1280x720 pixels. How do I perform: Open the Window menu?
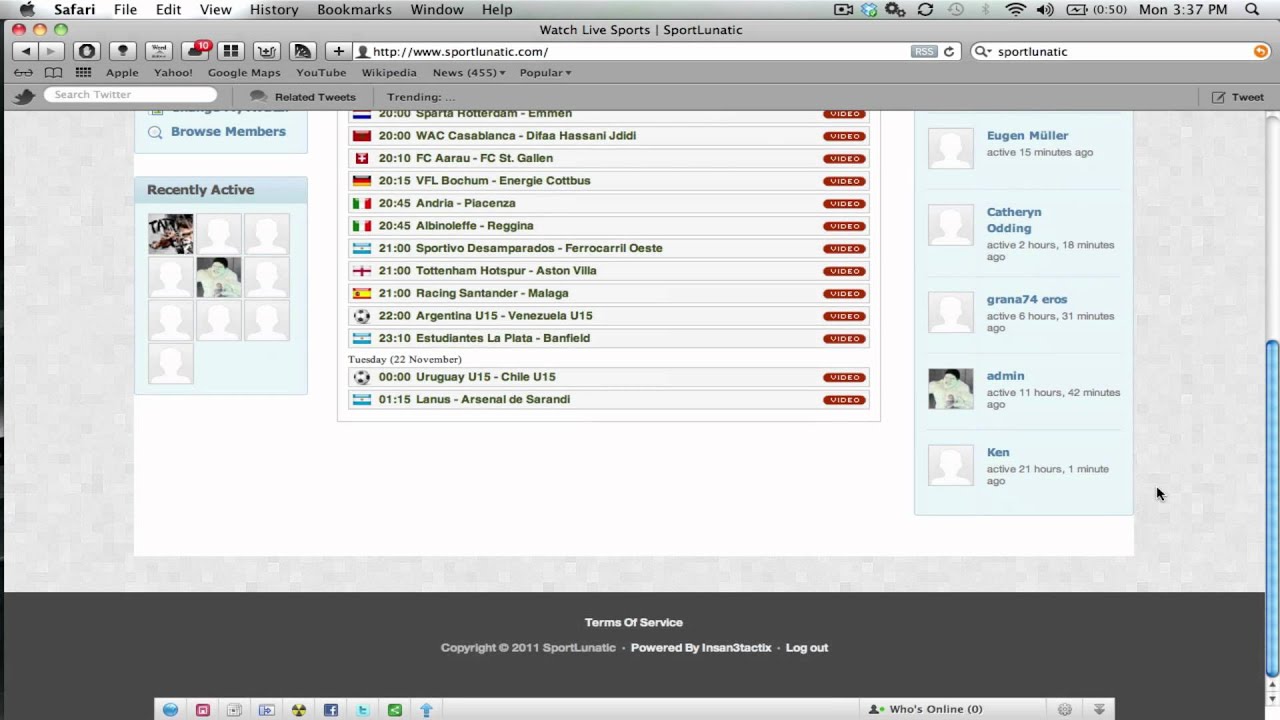[x=437, y=9]
